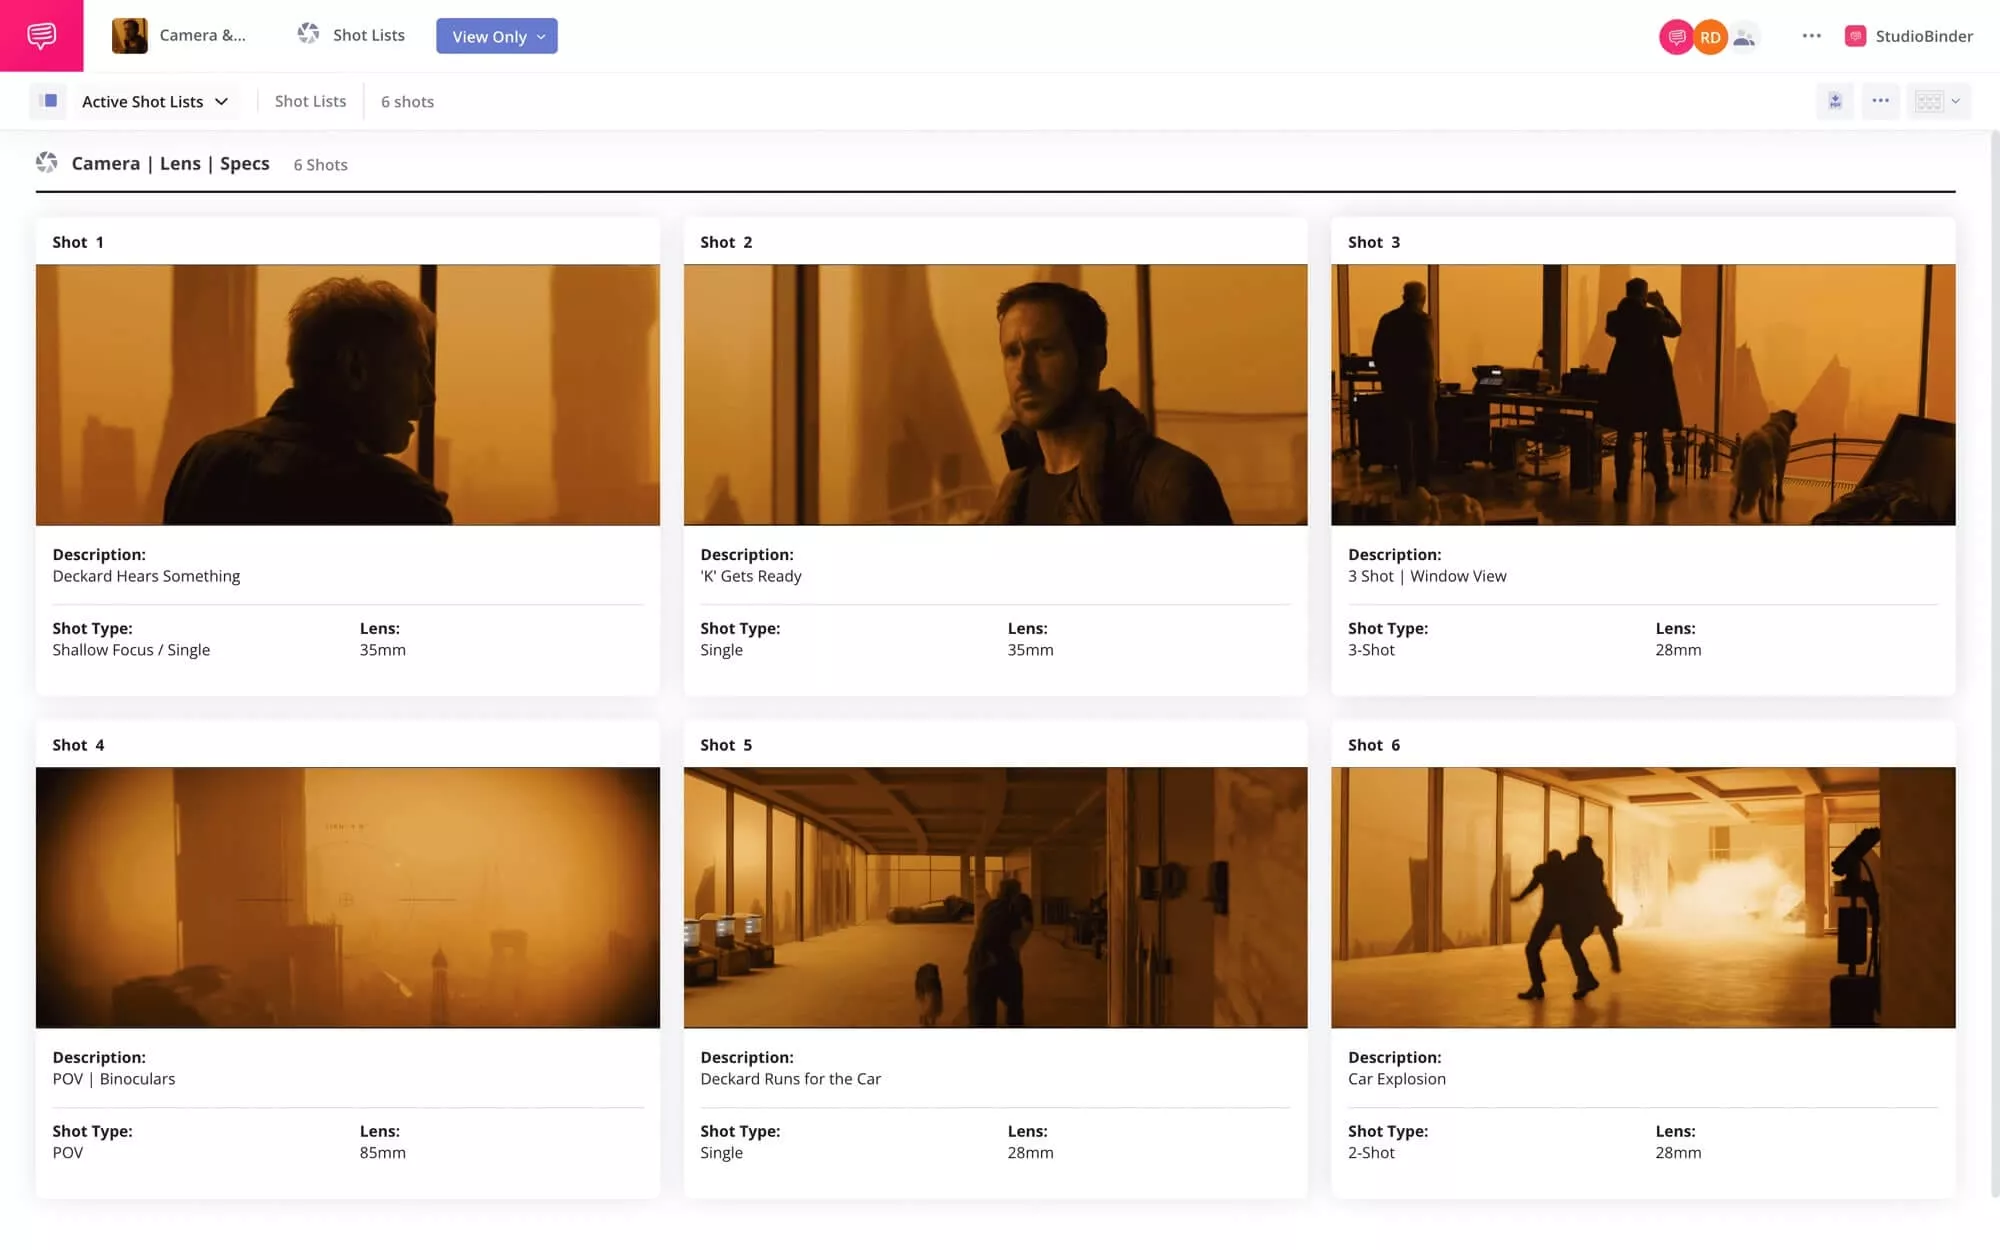
Task: Click the Shot 3 window view image
Action: click(1642, 394)
